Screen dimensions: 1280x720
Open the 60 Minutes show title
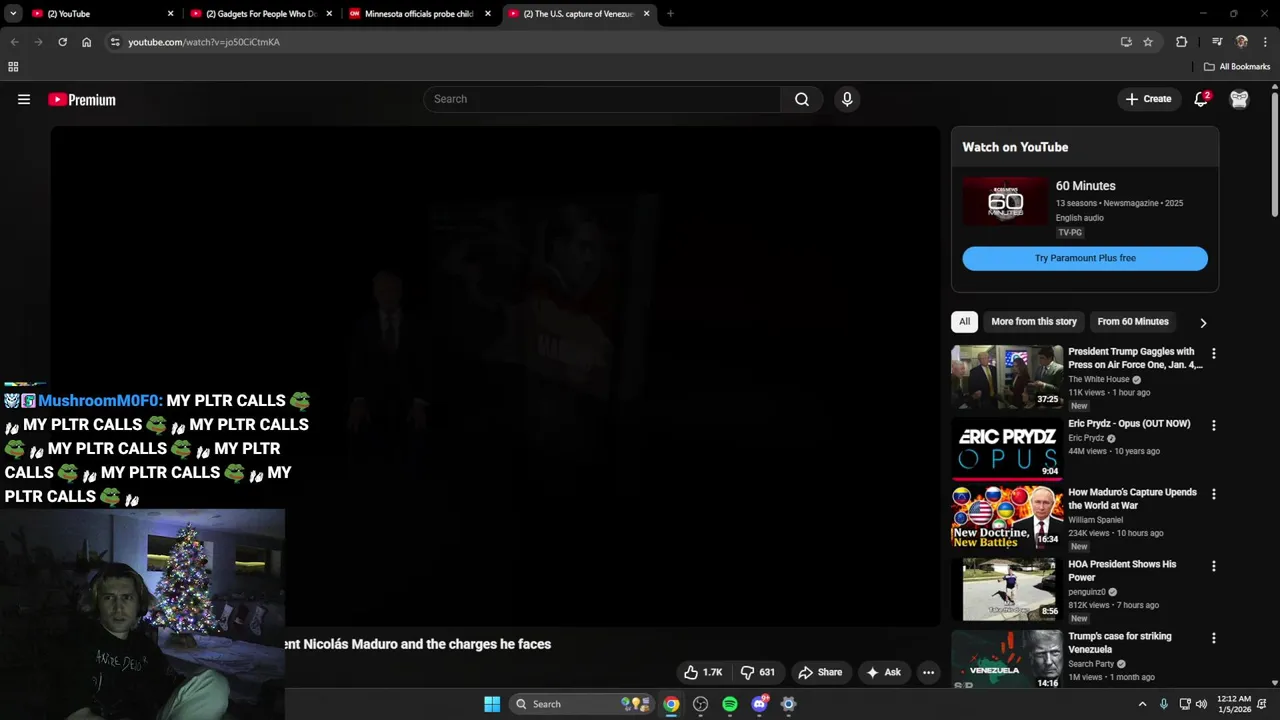pyautogui.click(x=1085, y=186)
